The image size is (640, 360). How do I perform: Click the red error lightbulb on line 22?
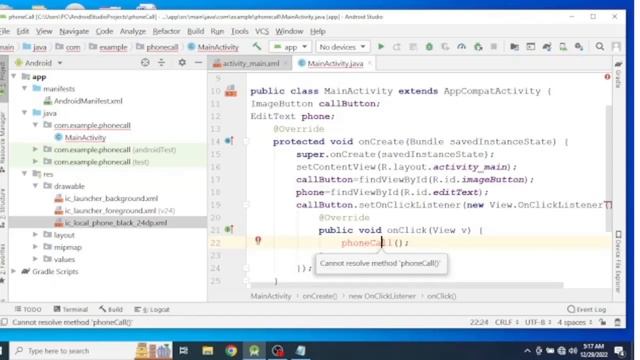click(258, 240)
